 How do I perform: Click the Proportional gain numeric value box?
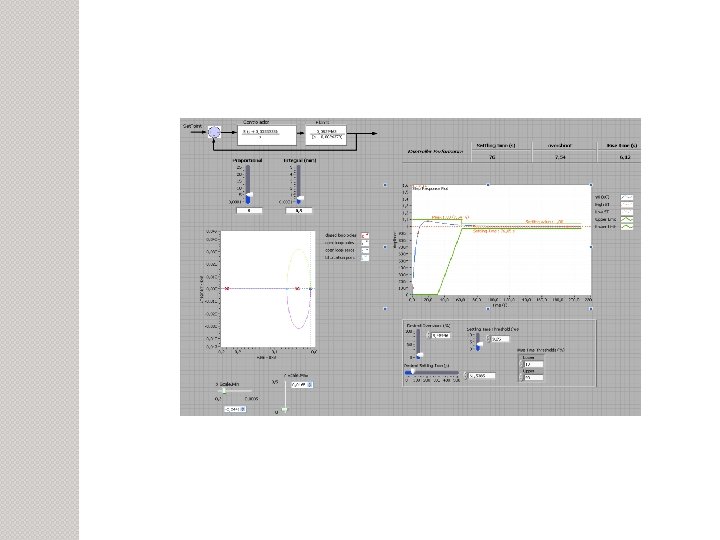pyautogui.click(x=249, y=210)
